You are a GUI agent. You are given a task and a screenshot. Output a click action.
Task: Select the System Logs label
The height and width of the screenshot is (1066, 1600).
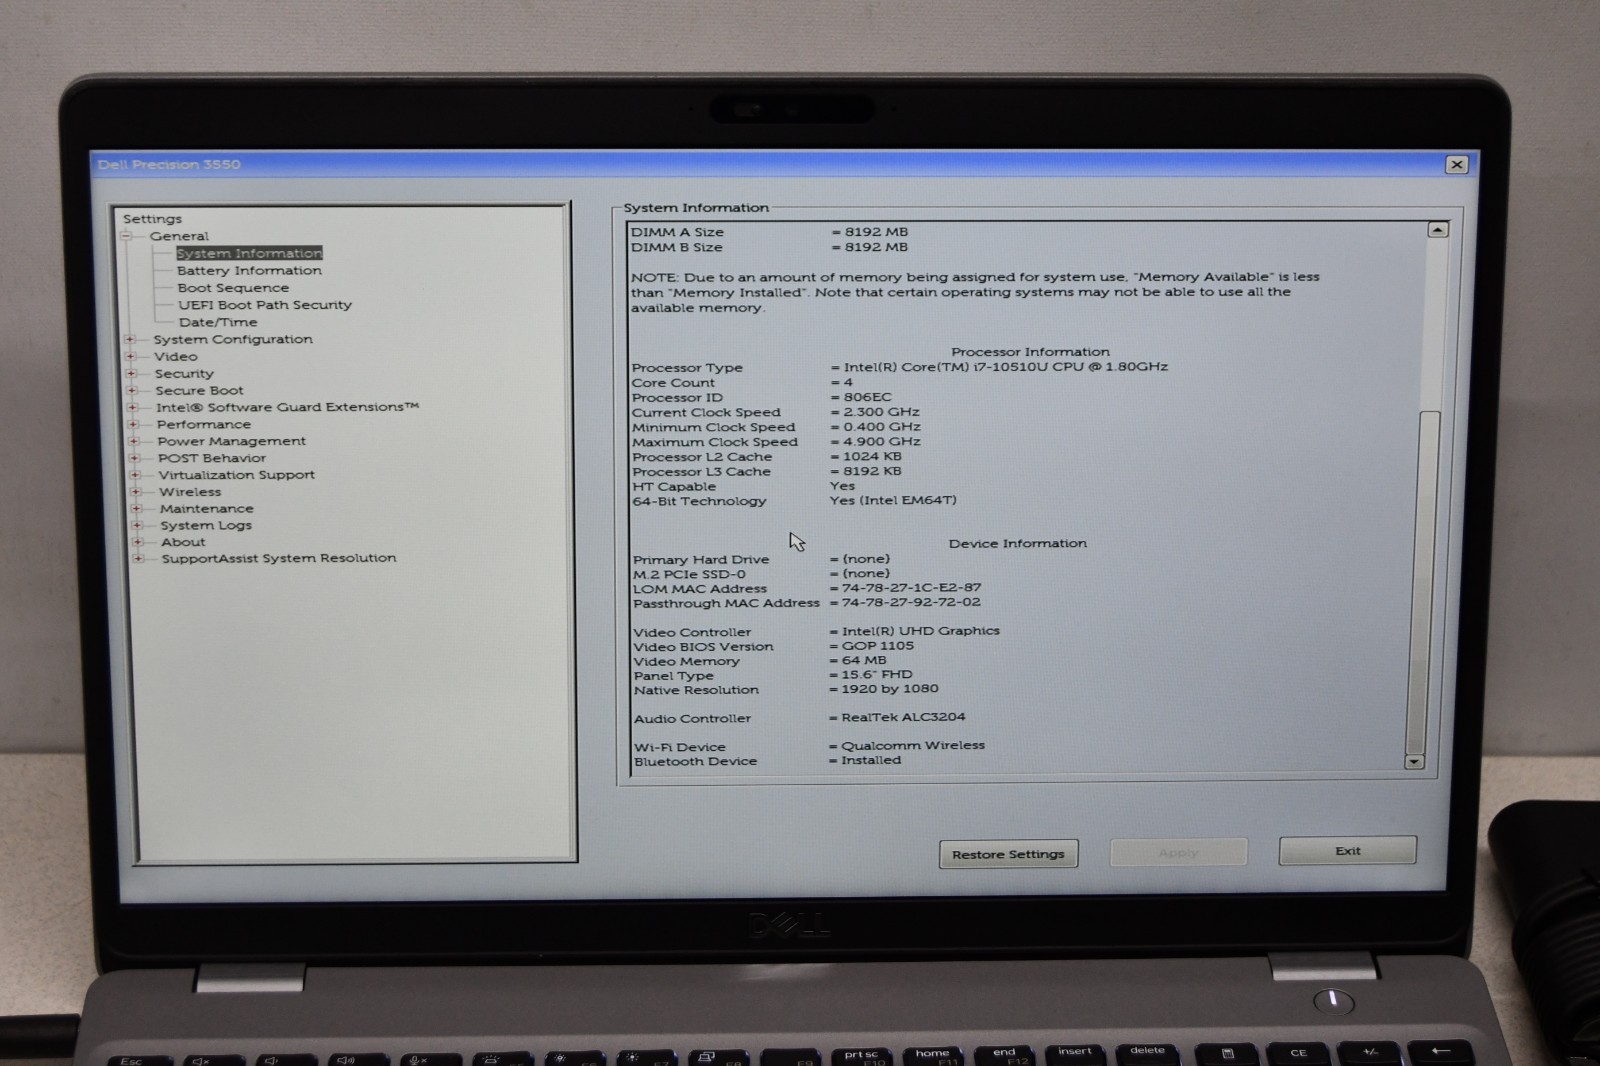(206, 525)
